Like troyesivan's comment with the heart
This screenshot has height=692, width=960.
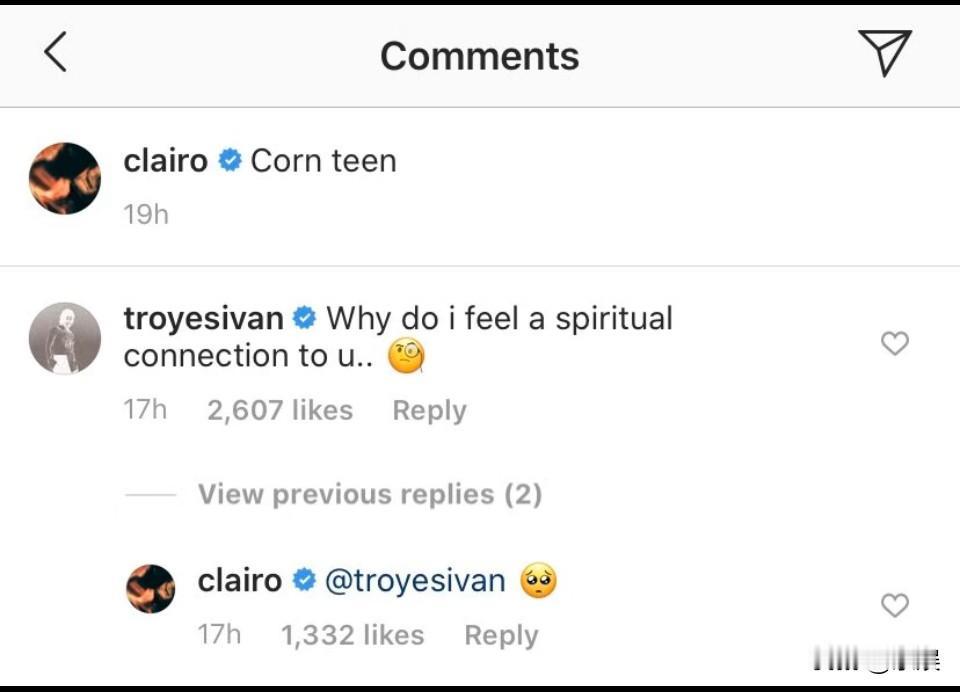click(894, 344)
